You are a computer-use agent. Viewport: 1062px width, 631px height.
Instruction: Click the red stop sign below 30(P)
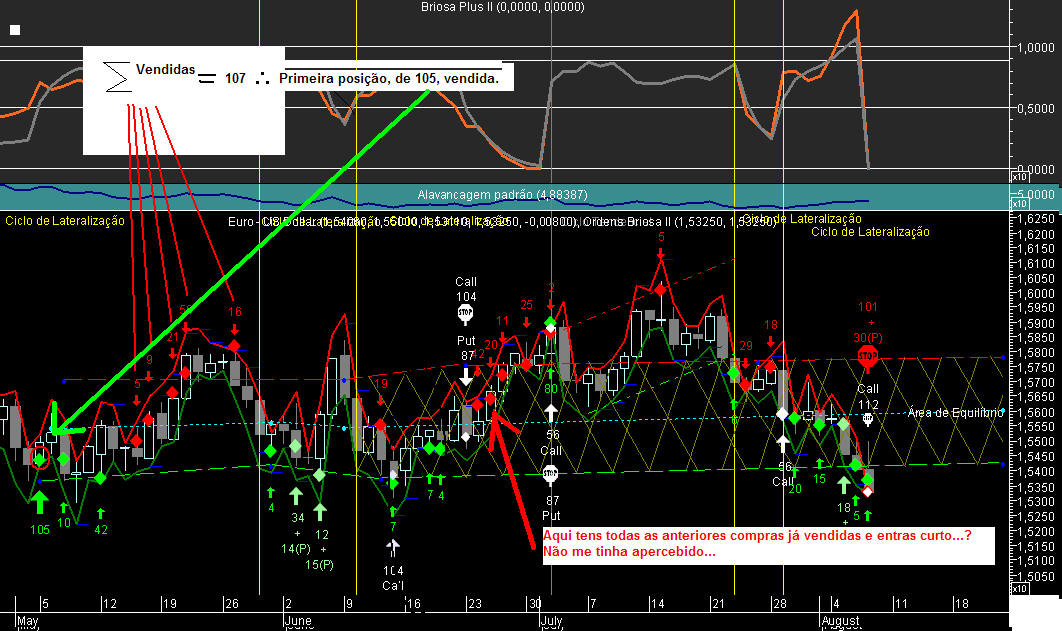868,355
